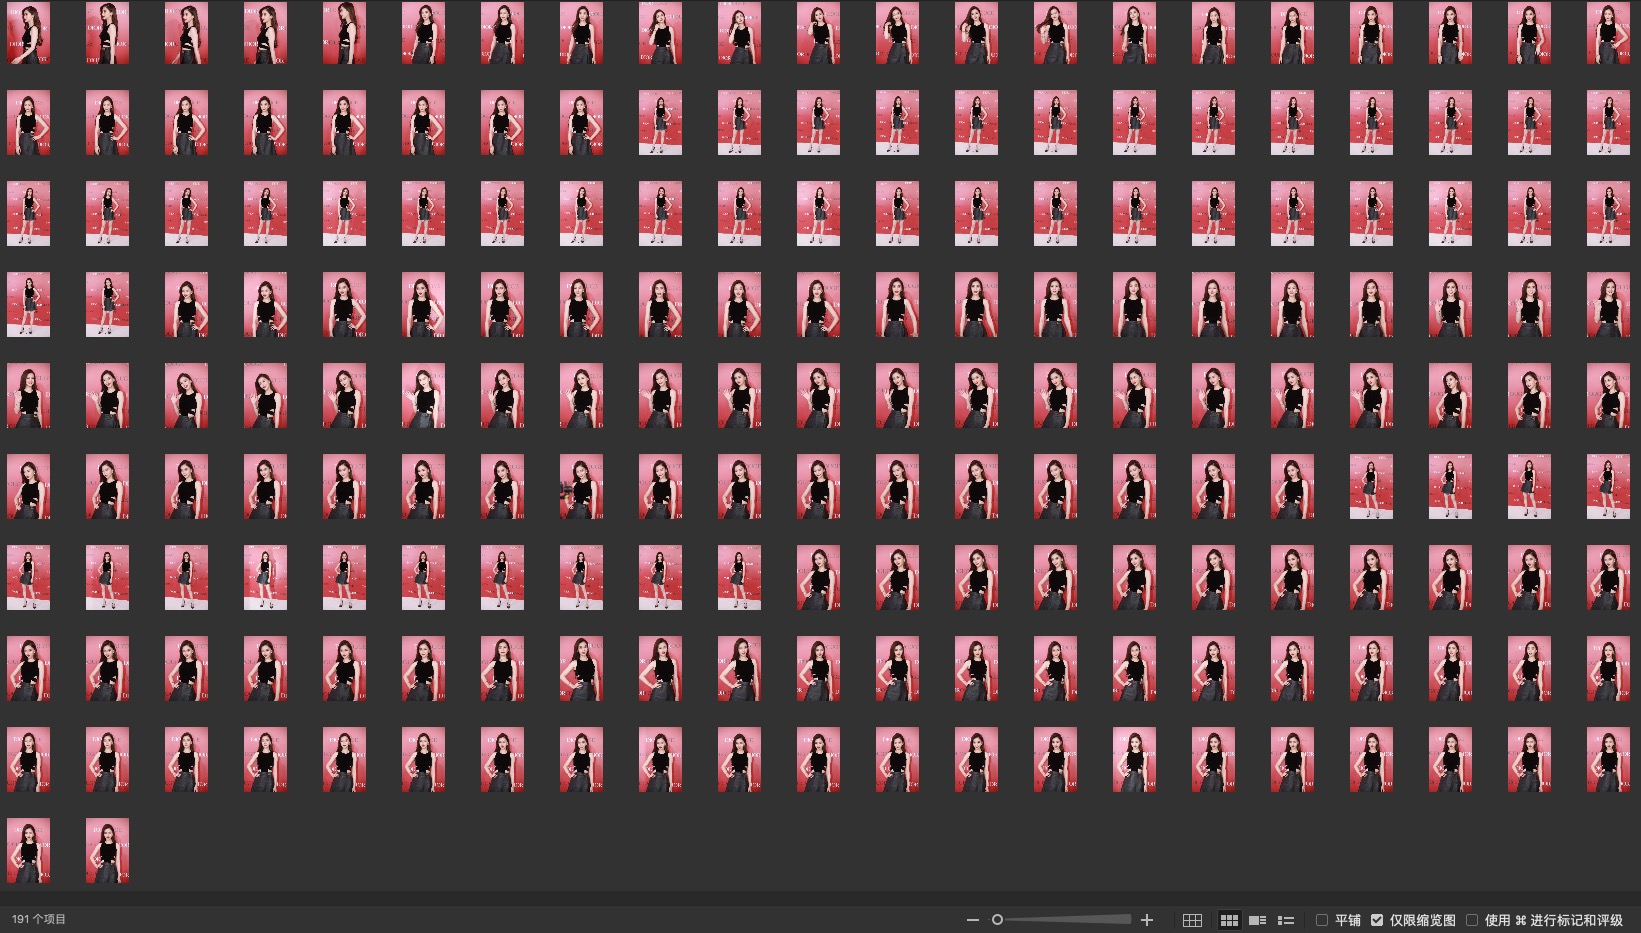Click the thumbnail size slider handle
Image resolution: width=1641 pixels, height=933 pixels.
(997, 920)
